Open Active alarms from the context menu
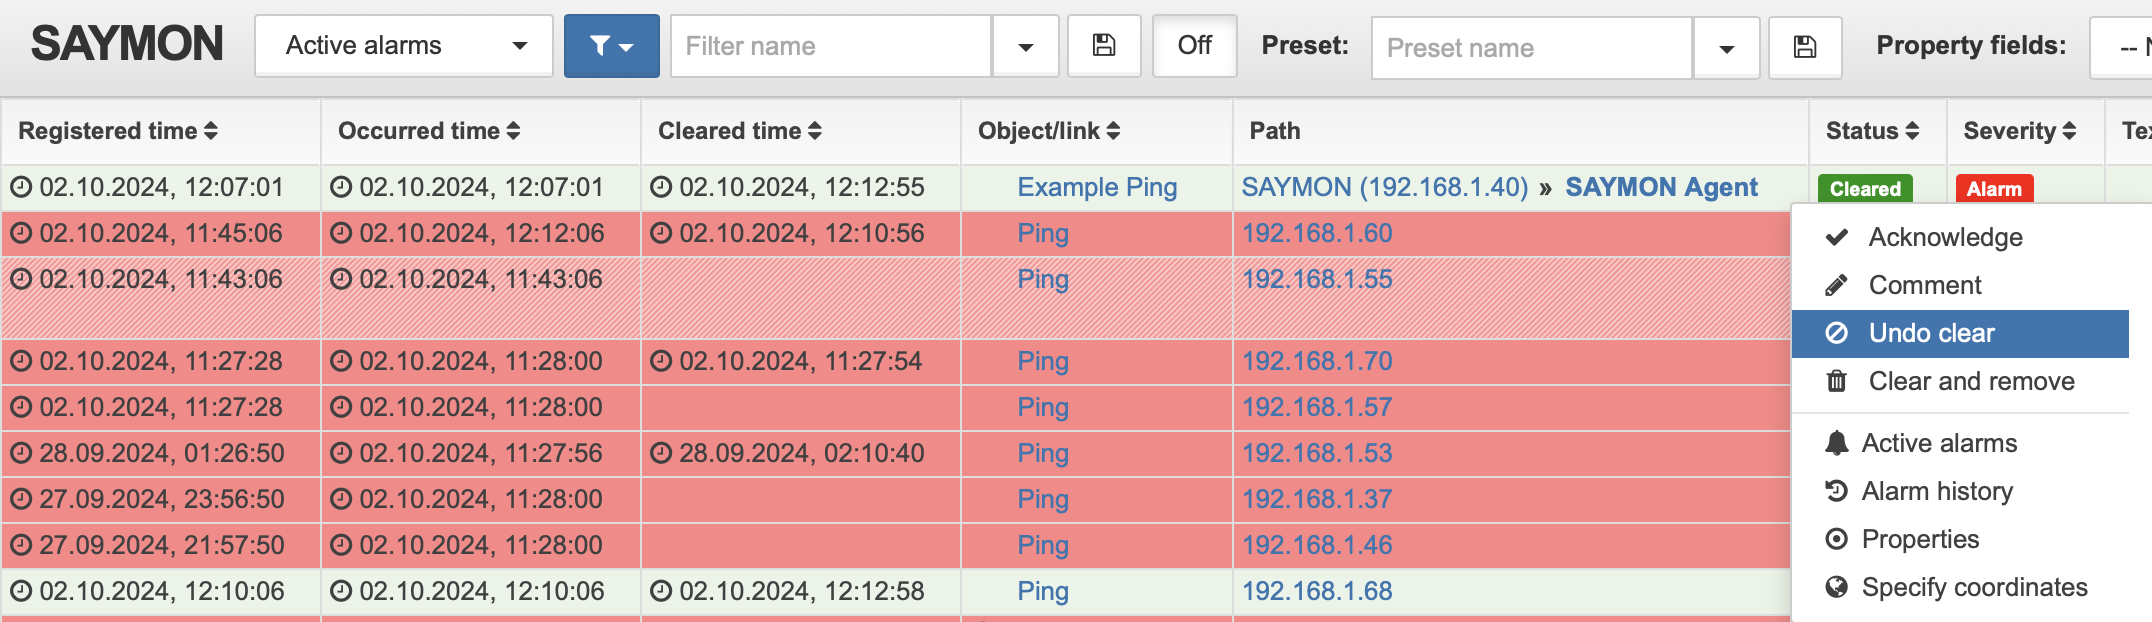Viewport: 2152px width, 622px height. point(1960,443)
